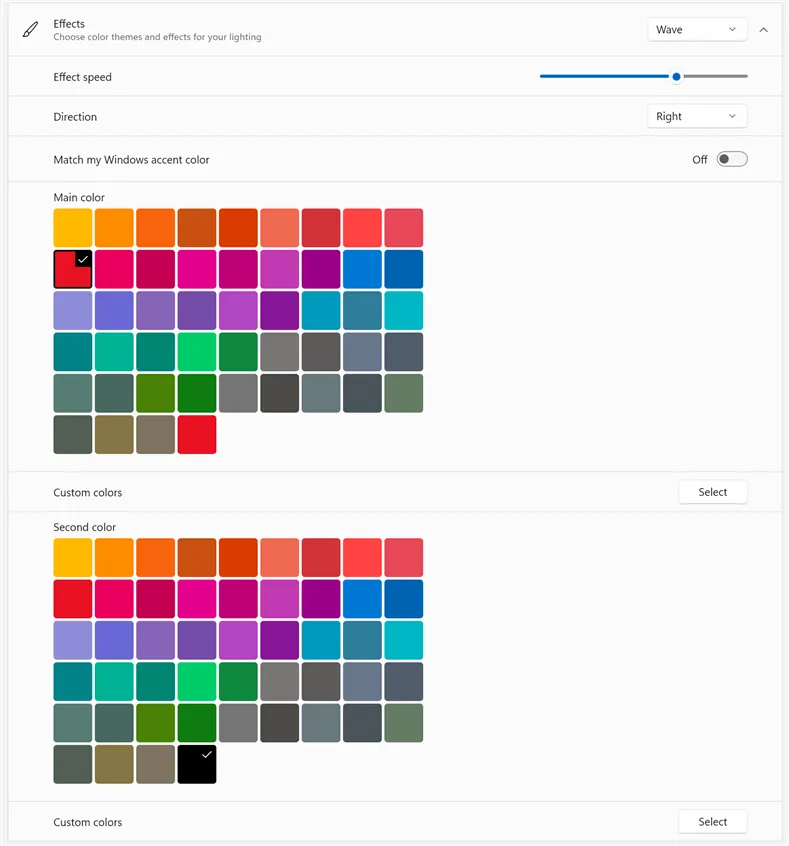Select the brighter blue swatch in Second color
This screenshot has width=789, height=846.
coord(362,599)
